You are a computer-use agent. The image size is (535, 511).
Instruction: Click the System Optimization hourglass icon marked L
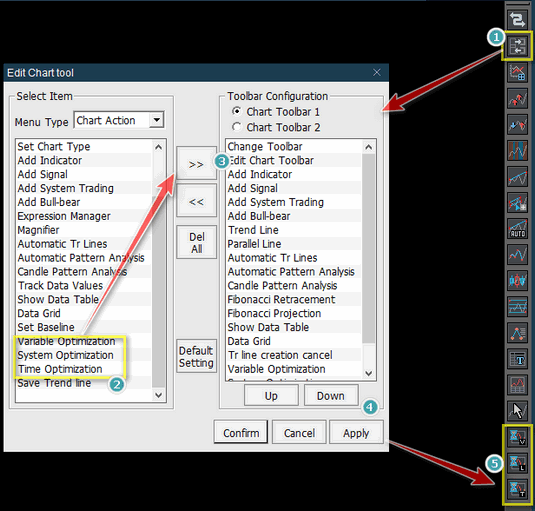517,463
